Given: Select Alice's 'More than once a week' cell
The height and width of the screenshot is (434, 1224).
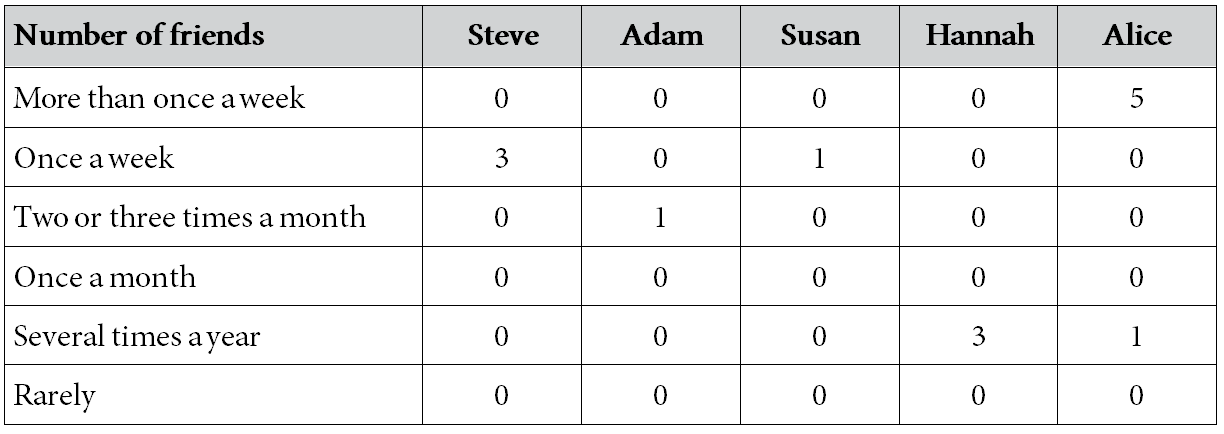Looking at the screenshot, I should coord(1137,98).
